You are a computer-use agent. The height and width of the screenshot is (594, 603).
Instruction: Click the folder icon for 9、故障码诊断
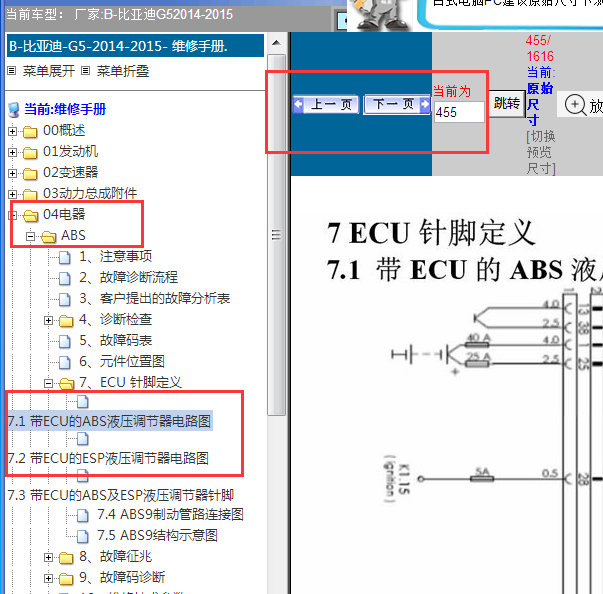coord(66,579)
